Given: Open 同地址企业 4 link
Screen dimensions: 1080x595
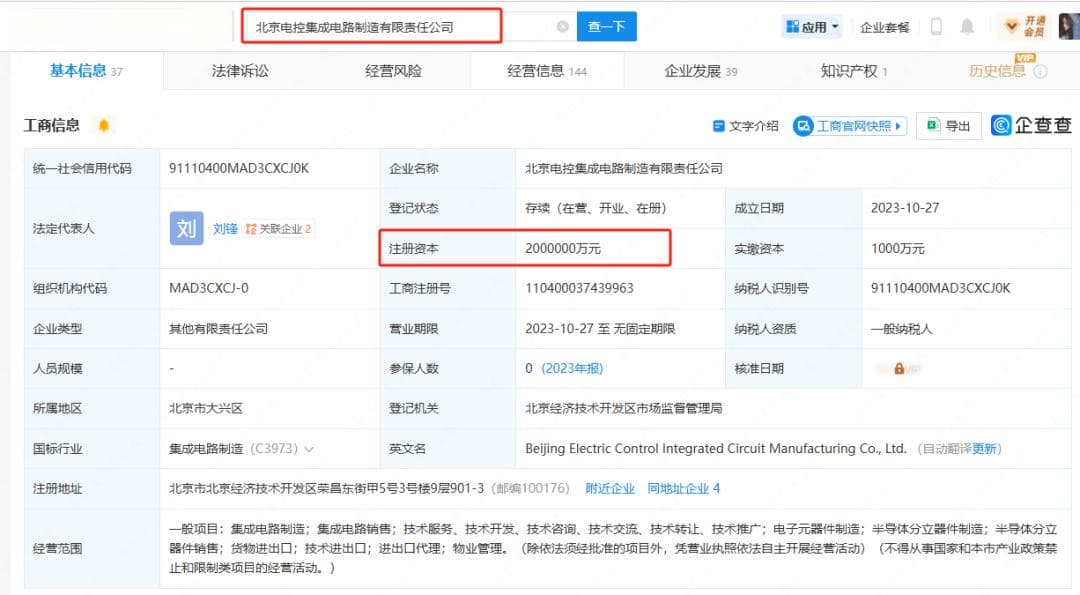Looking at the screenshot, I should (x=683, y=488).
